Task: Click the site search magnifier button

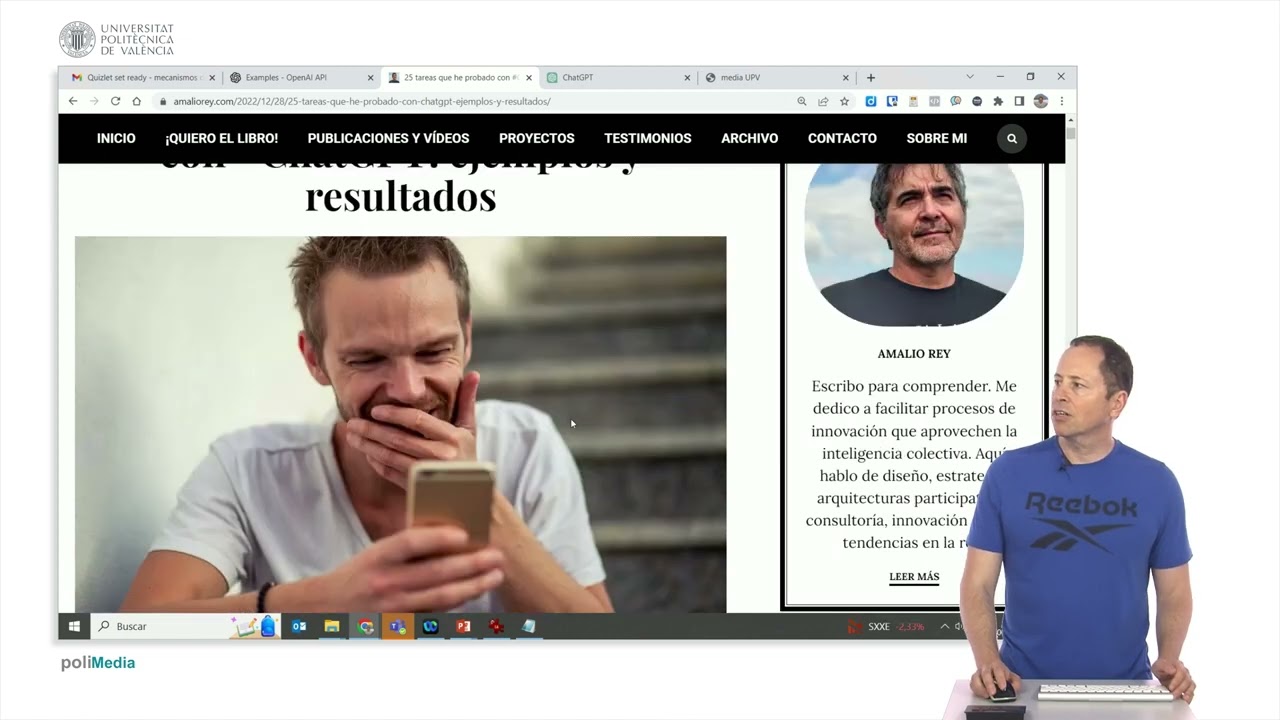Action: point(1012,138)
